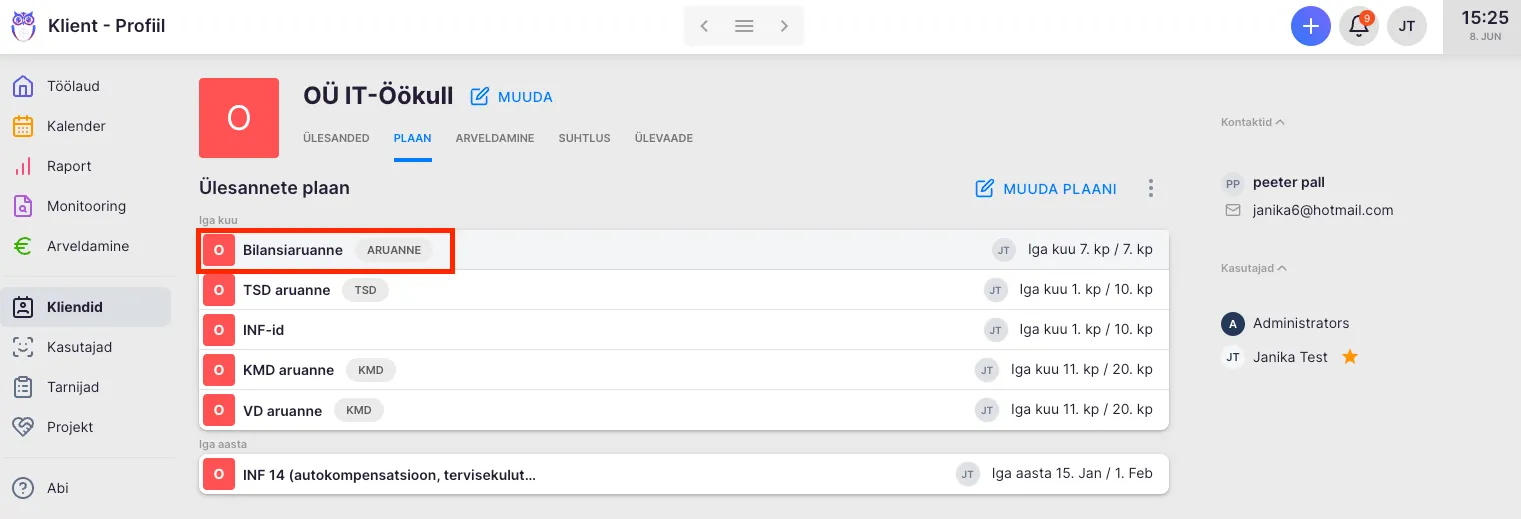Open the Kalender calendar icon
The height and width of the screenshot is (519, 1521).
coord(23,126)
